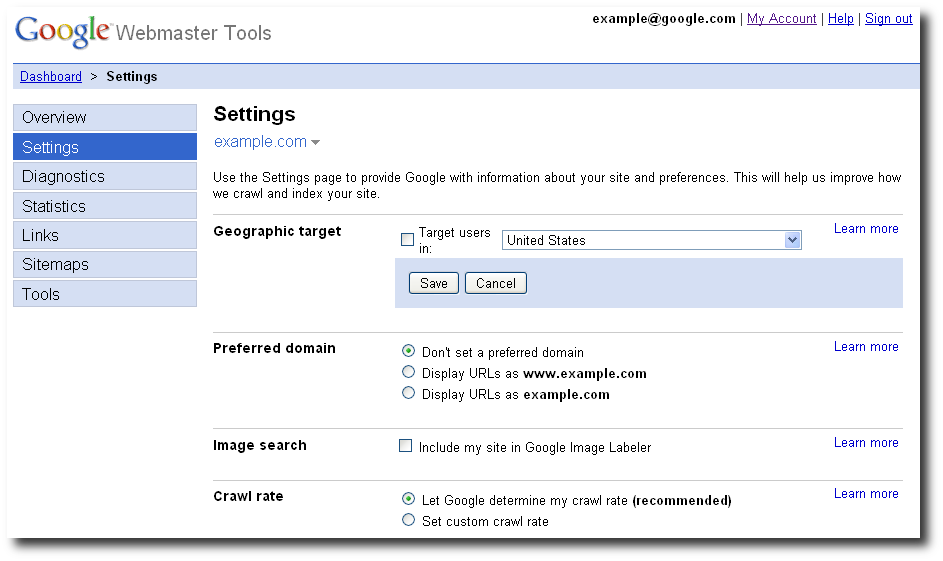This screenshot has height=561, width=943.
Task: Go to Diagnostics in sidebar
Action: [105, 176]
